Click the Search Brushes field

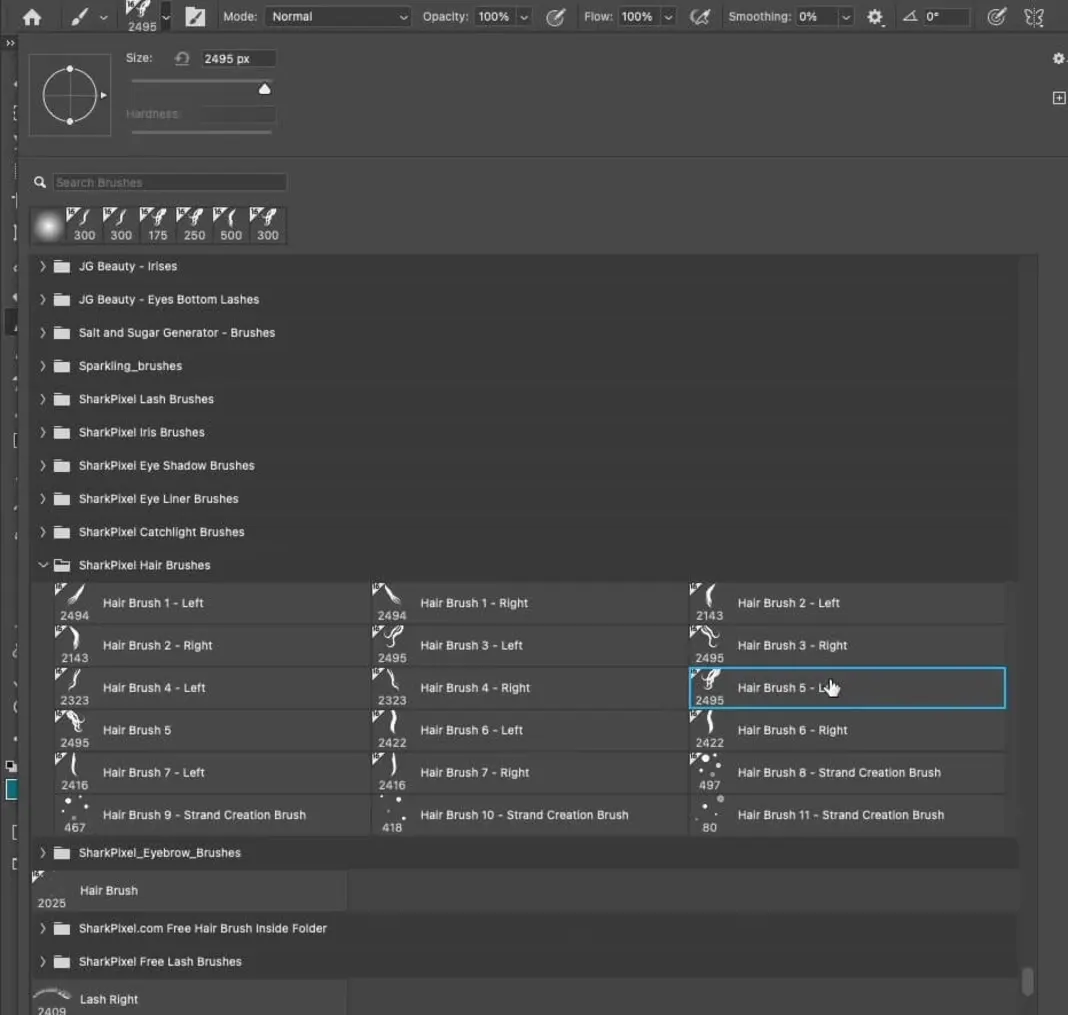click(x=170, y=183)
